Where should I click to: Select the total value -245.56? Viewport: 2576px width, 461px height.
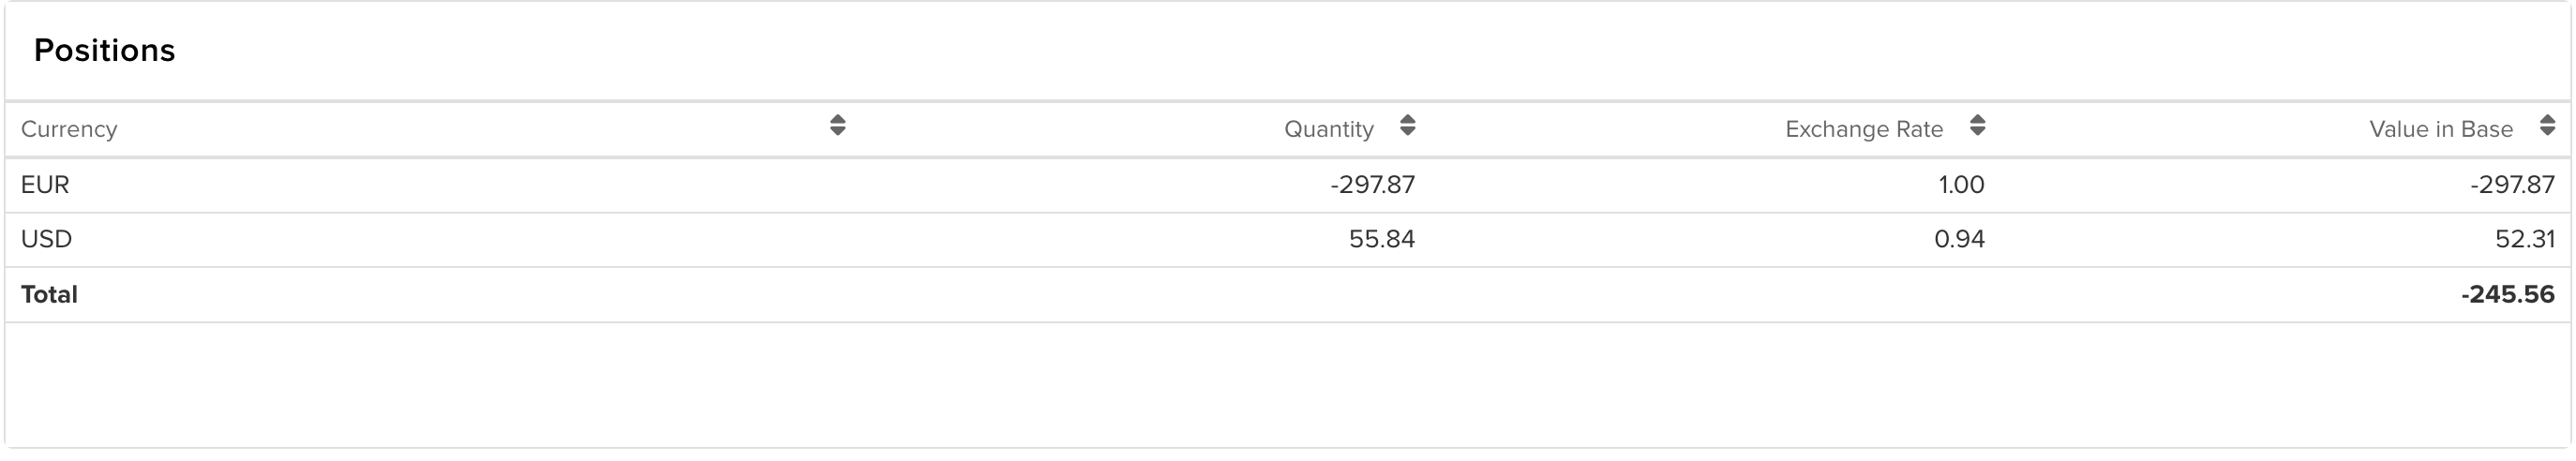click(x=2507, y=295)
